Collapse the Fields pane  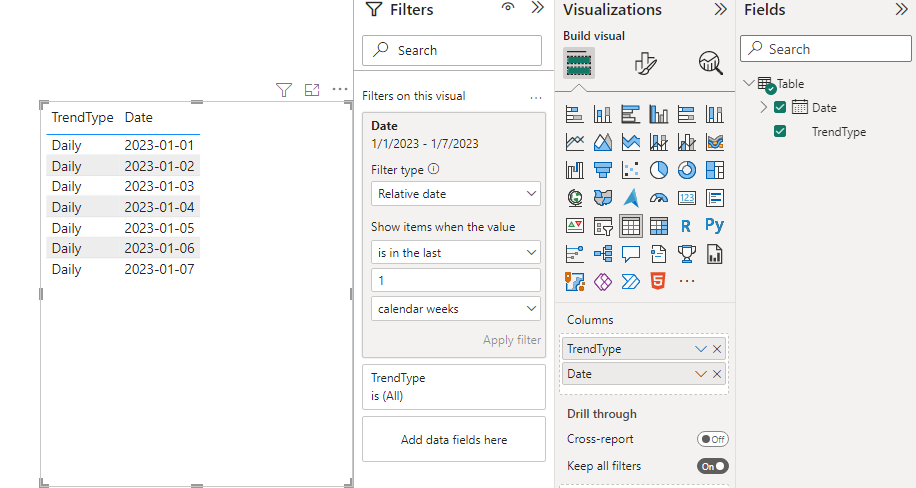901,9
